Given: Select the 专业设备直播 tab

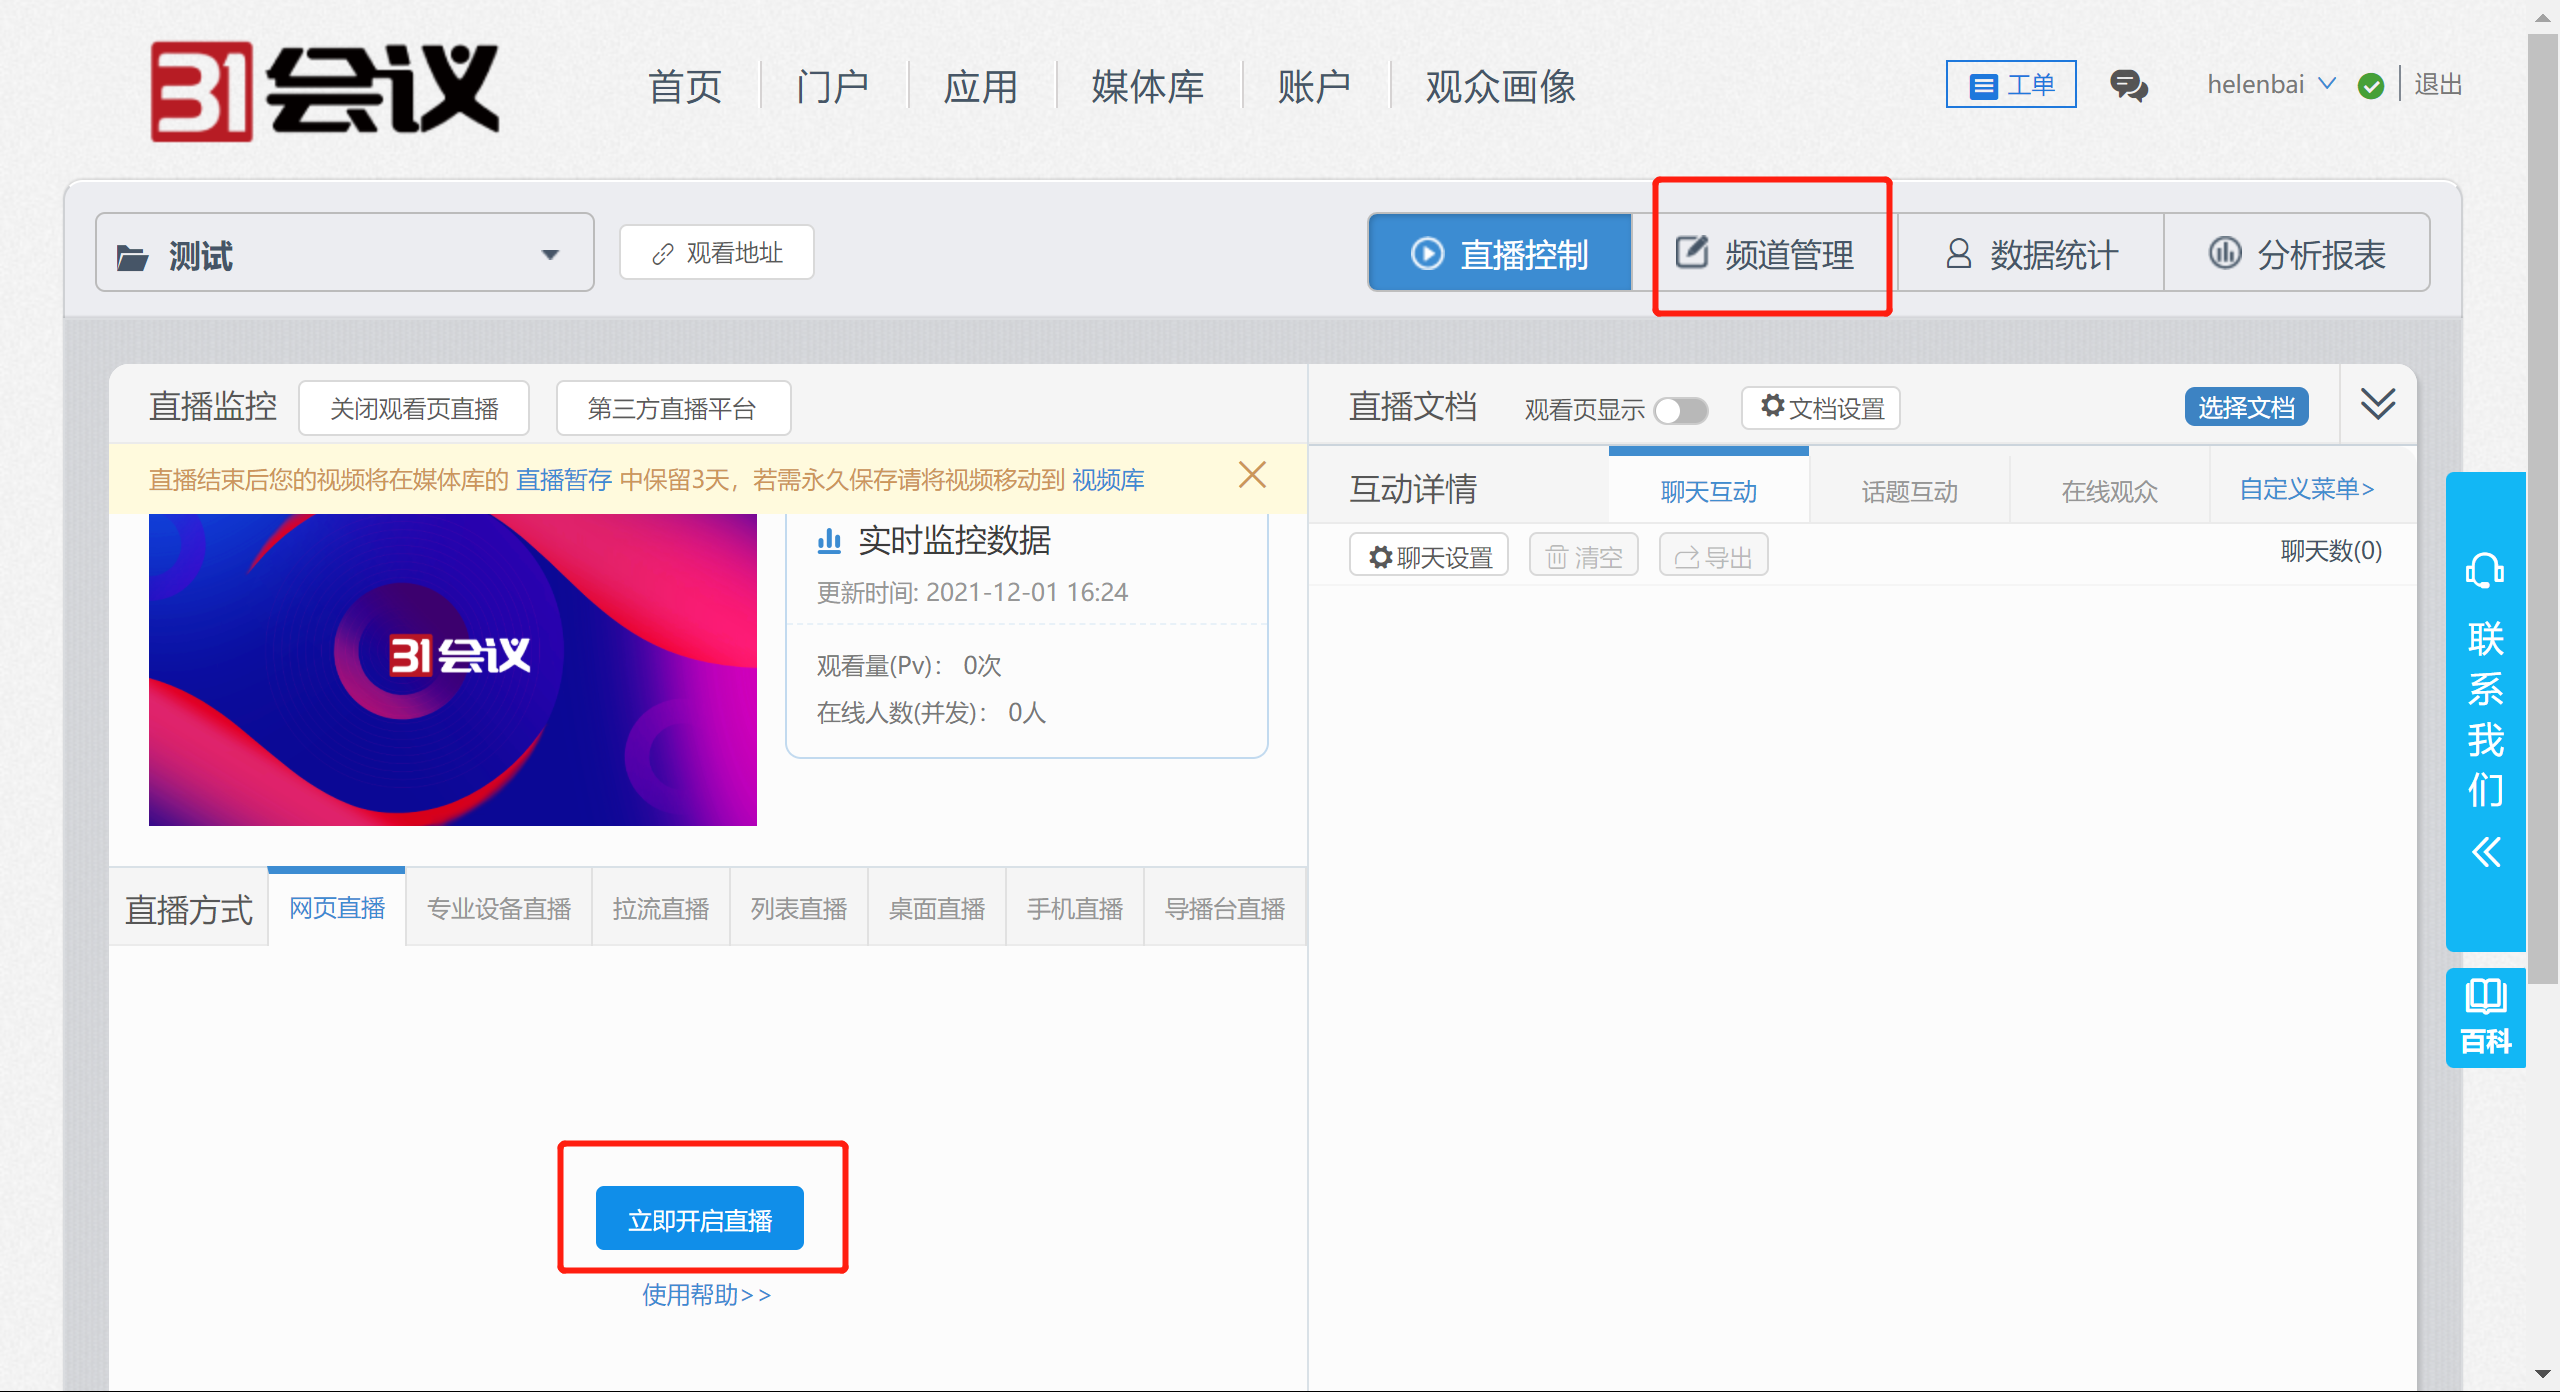Looking at the screenshot, I should click(499, 908).
